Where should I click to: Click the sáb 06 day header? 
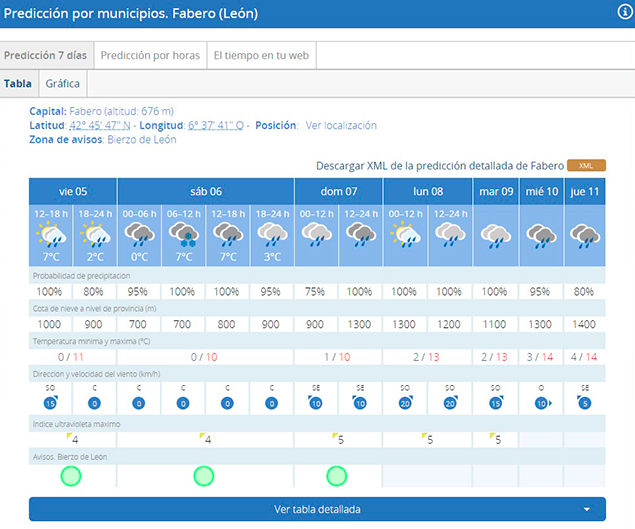[x=205, y=191]
